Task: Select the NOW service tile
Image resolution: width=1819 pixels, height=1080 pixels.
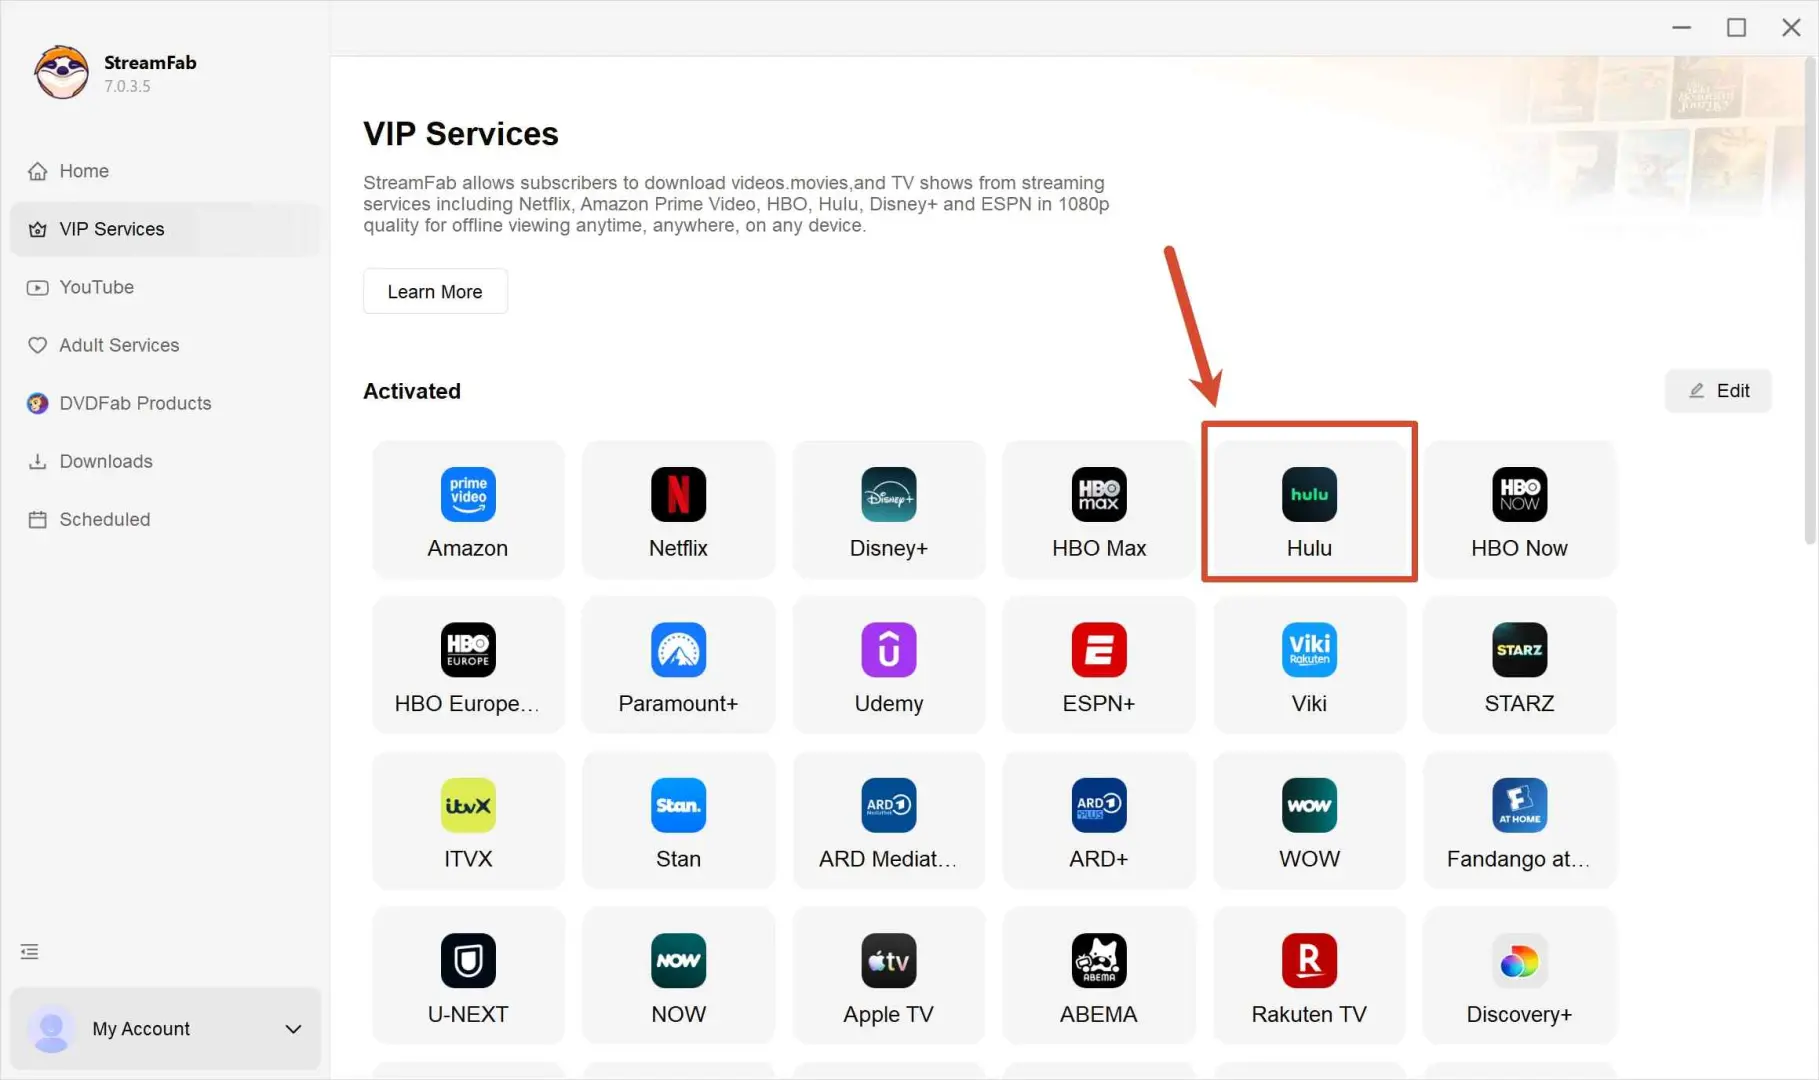Action: pyautogui.click(x=678, y=976)
